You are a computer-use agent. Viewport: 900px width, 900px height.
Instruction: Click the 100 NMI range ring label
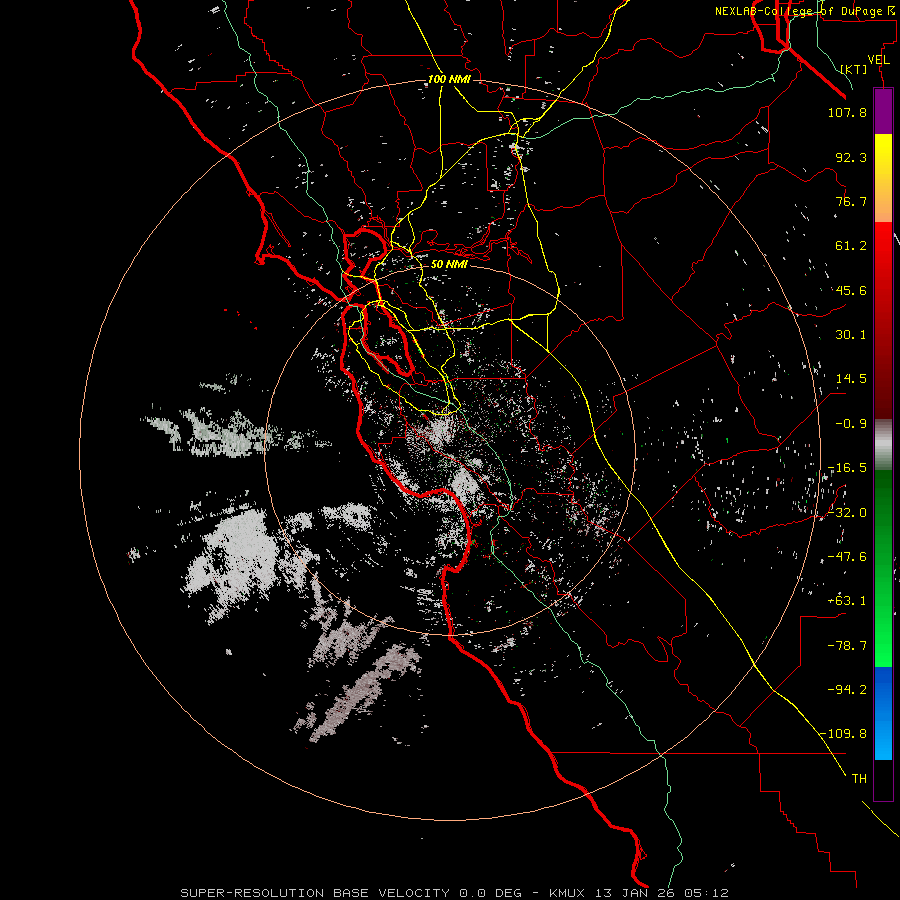[x=449, y=79]
